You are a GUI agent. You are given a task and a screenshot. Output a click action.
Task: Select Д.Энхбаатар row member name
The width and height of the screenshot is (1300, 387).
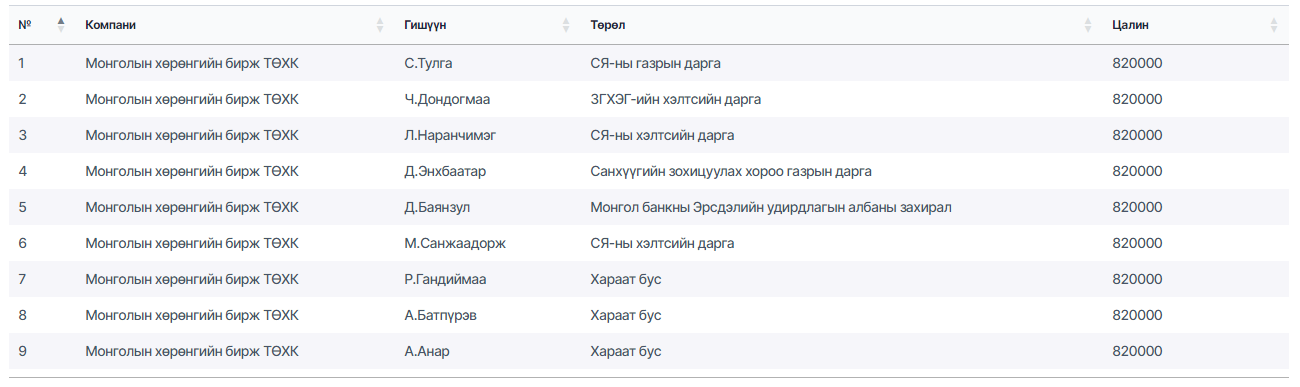pos(446,171)
